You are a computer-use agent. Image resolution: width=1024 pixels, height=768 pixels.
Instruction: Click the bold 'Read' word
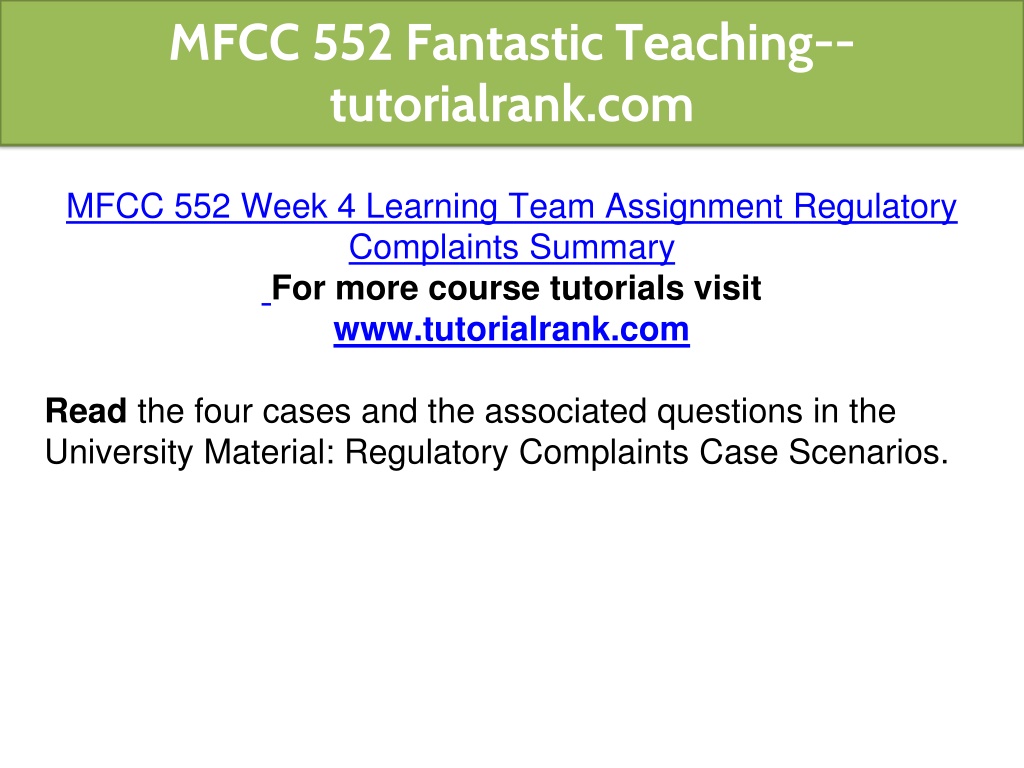tap(86, 411)
